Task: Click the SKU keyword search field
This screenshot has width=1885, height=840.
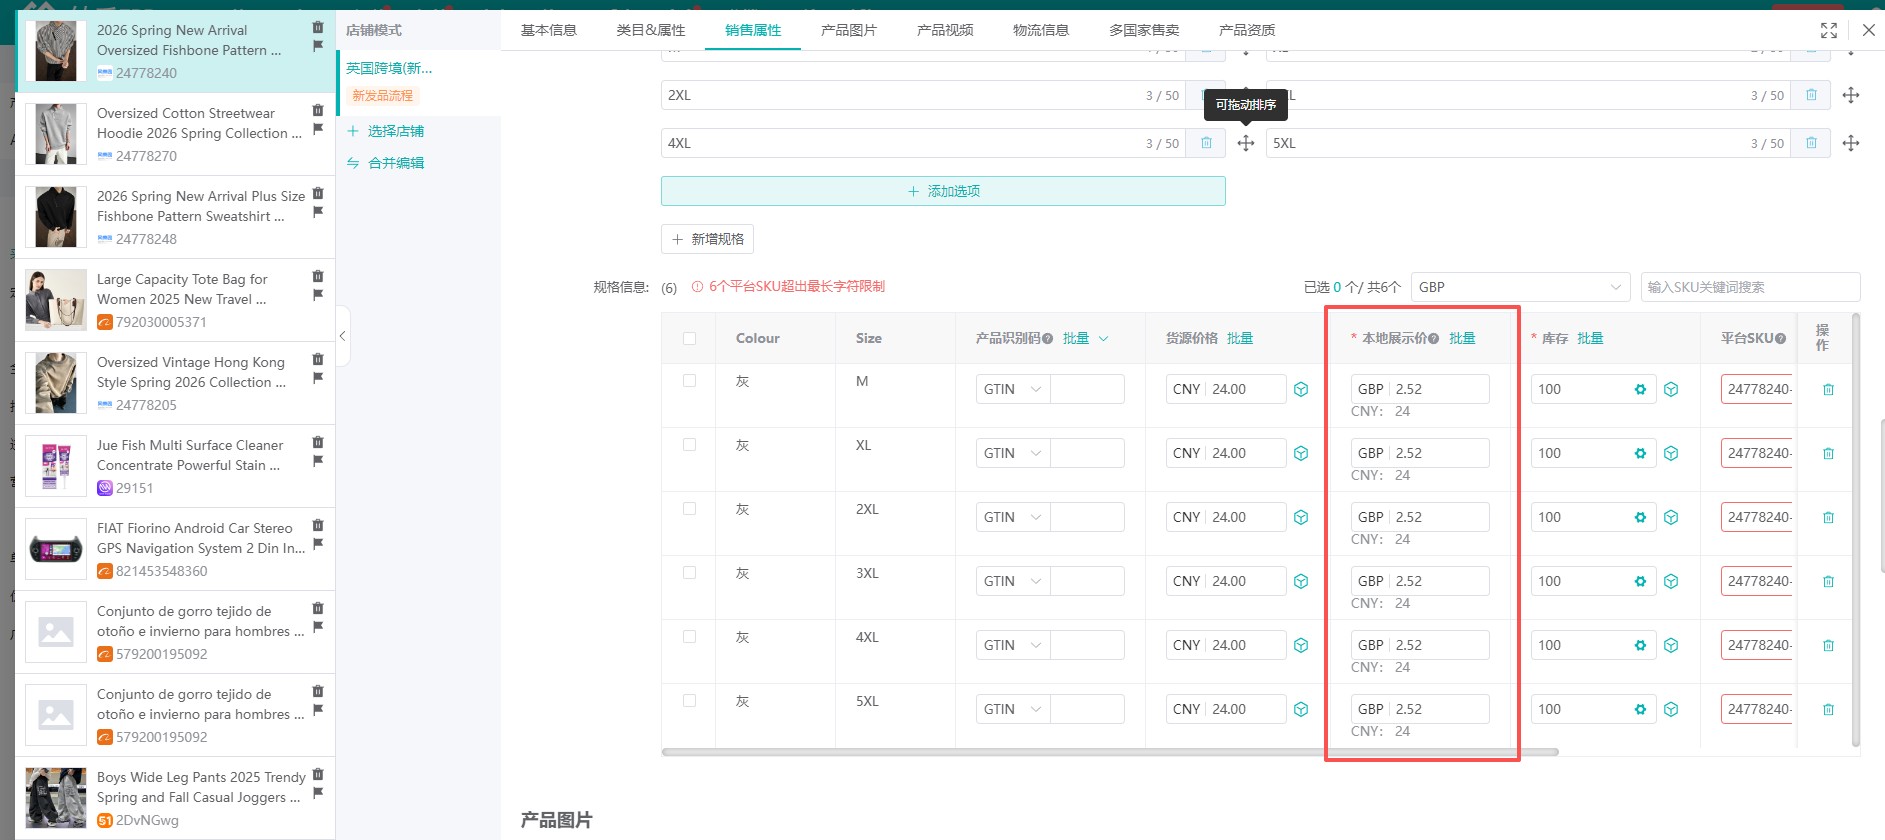Action: click(1749, 287)
